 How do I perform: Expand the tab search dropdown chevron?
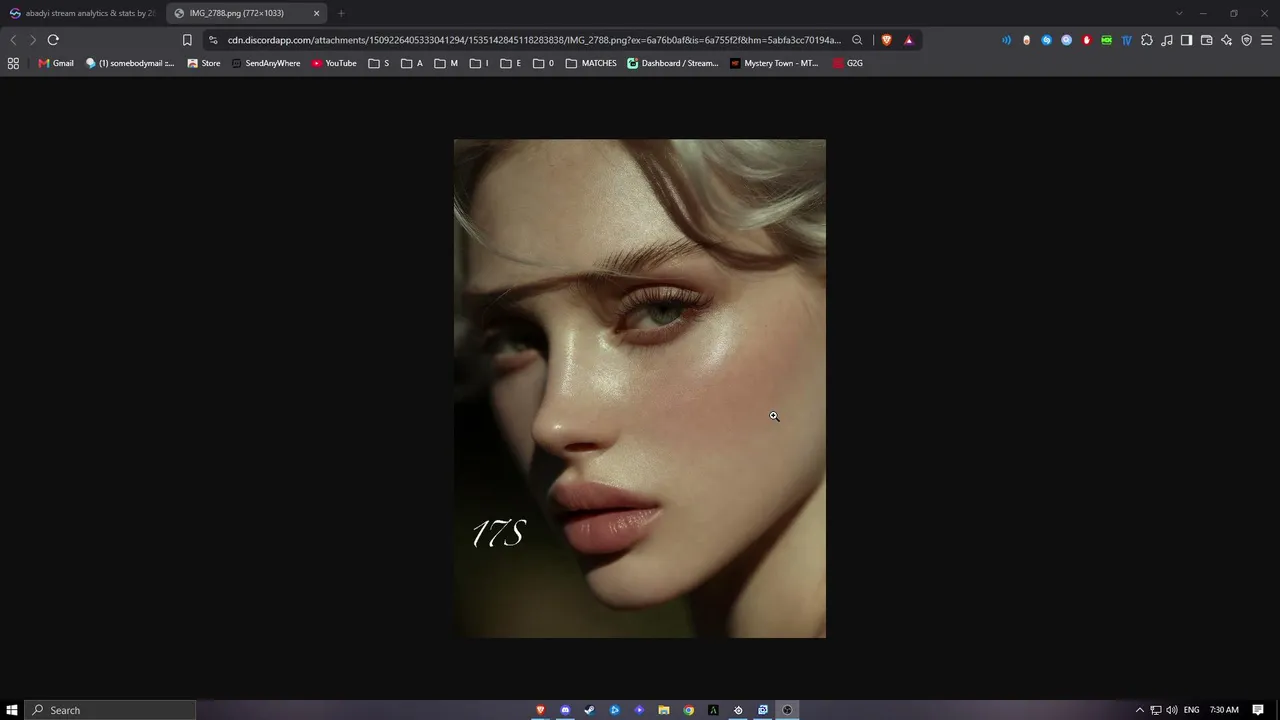[1179, 13]
